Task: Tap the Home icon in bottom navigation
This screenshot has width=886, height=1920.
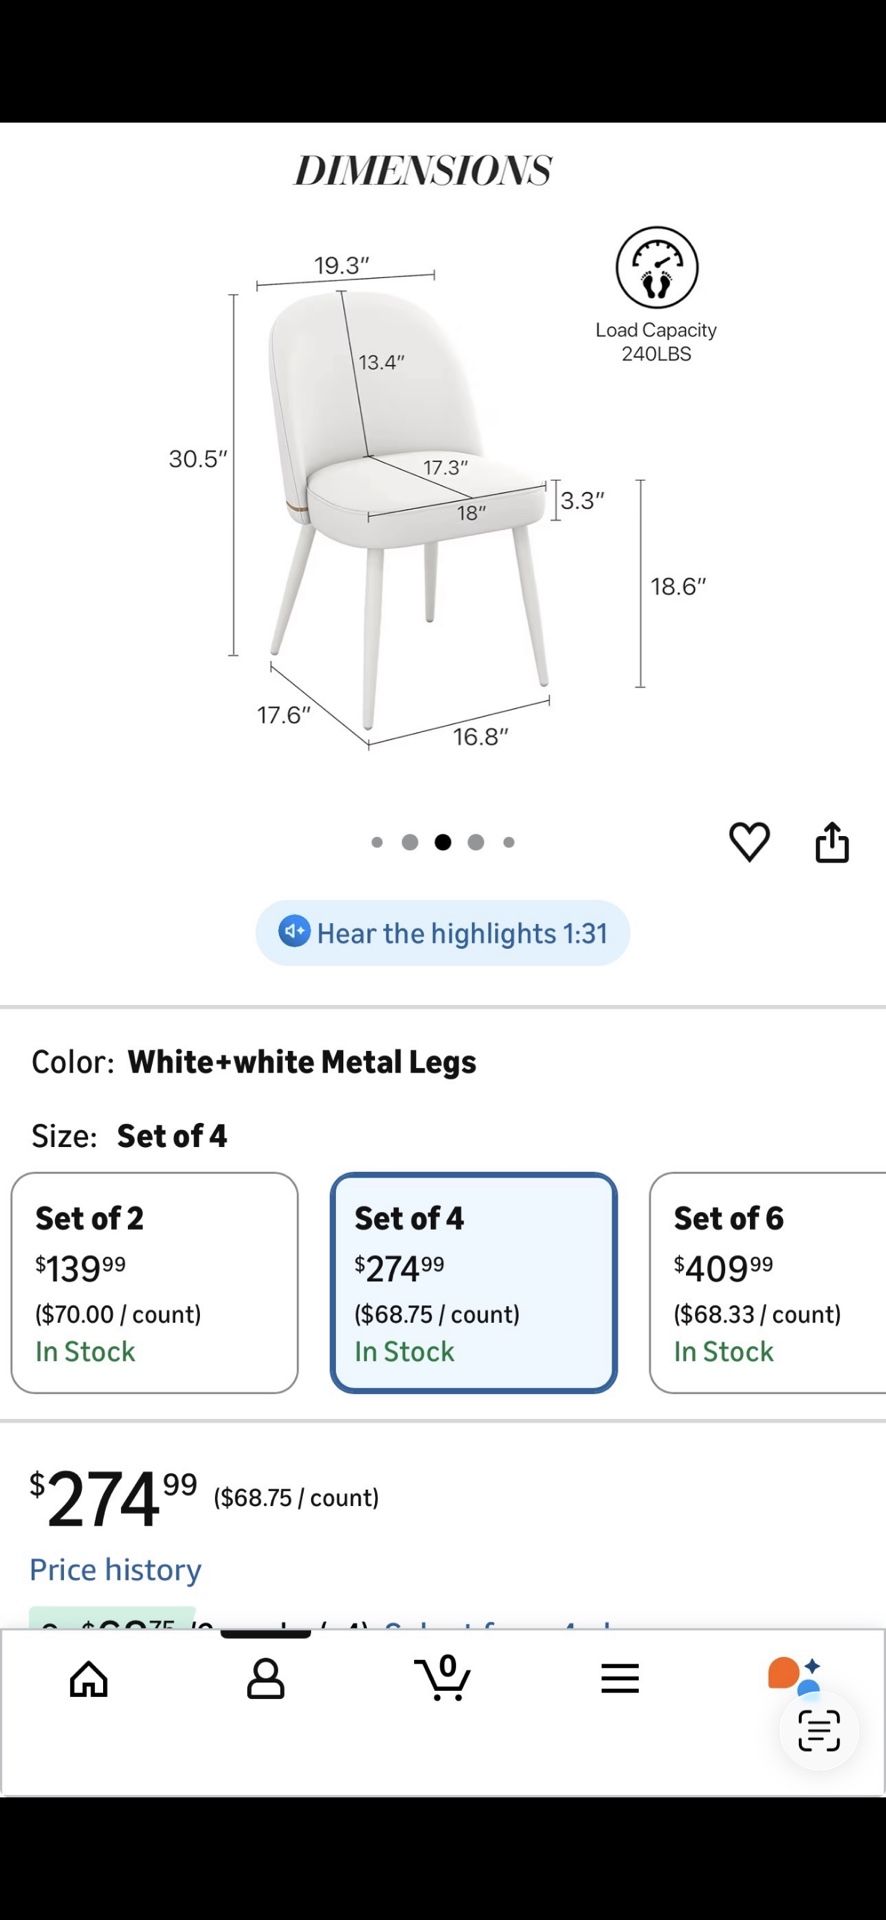Action: pyautogui.click(x=88, y=1678)
